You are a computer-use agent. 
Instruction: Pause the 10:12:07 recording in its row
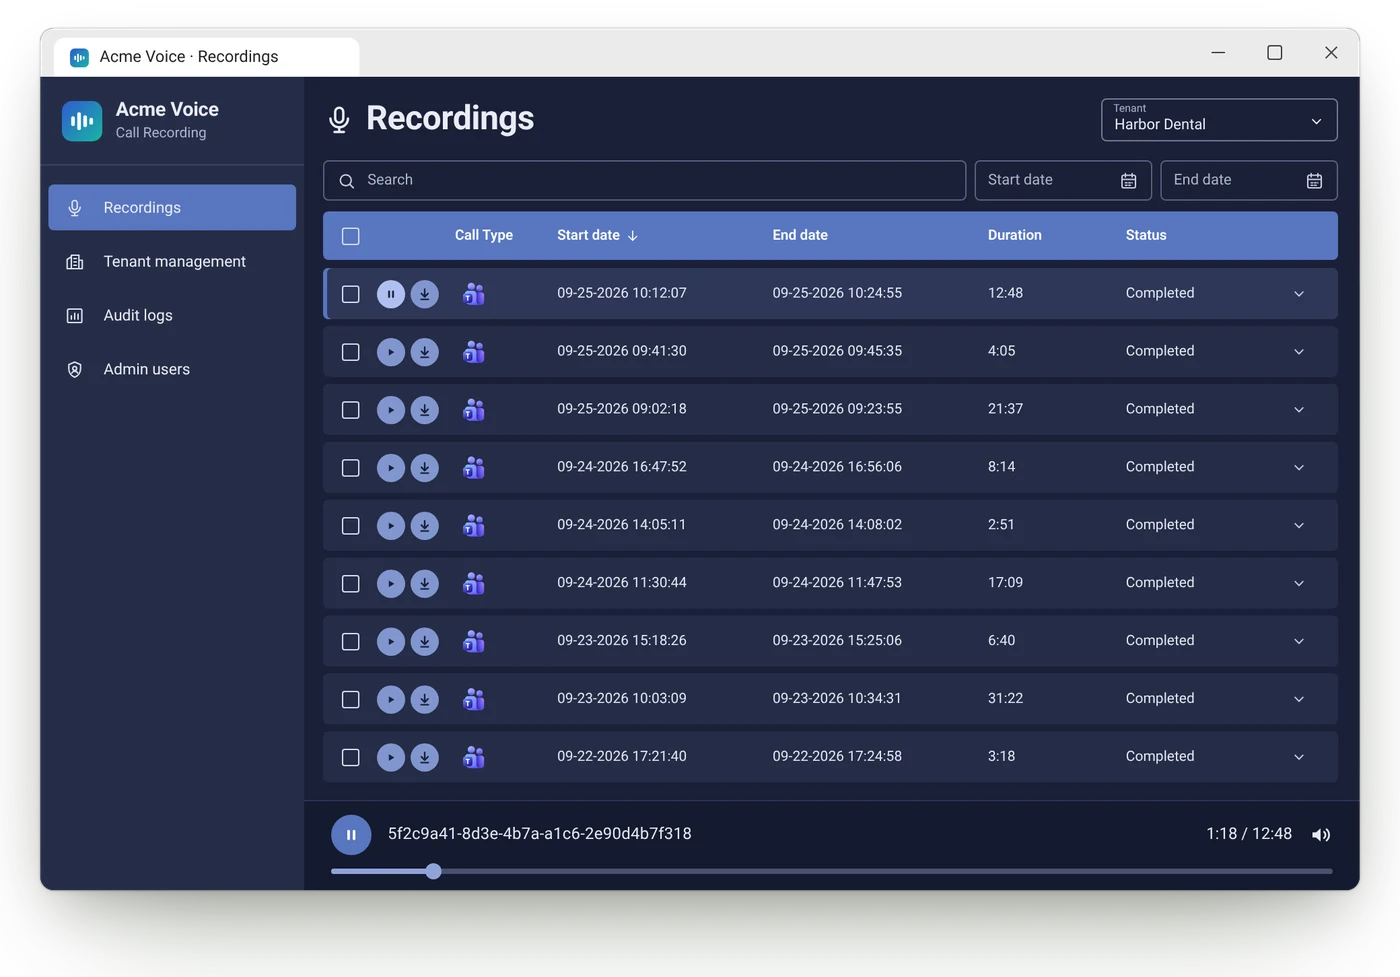click(391, 294)
